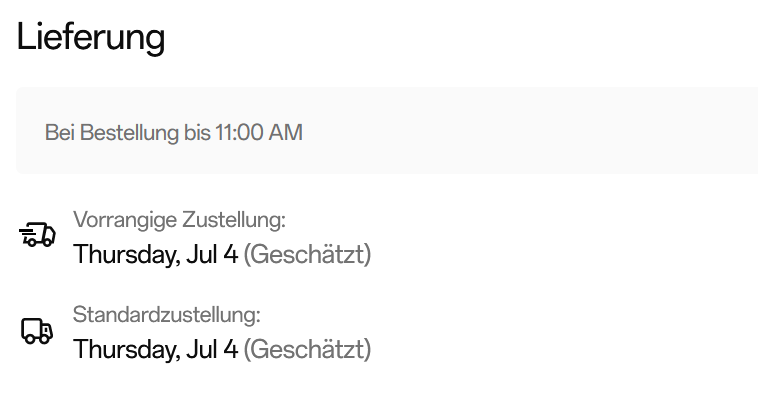Click the word "bis" in cutoff notice
The width and height of the screenshot is (758, 411).
click(197, 132)
